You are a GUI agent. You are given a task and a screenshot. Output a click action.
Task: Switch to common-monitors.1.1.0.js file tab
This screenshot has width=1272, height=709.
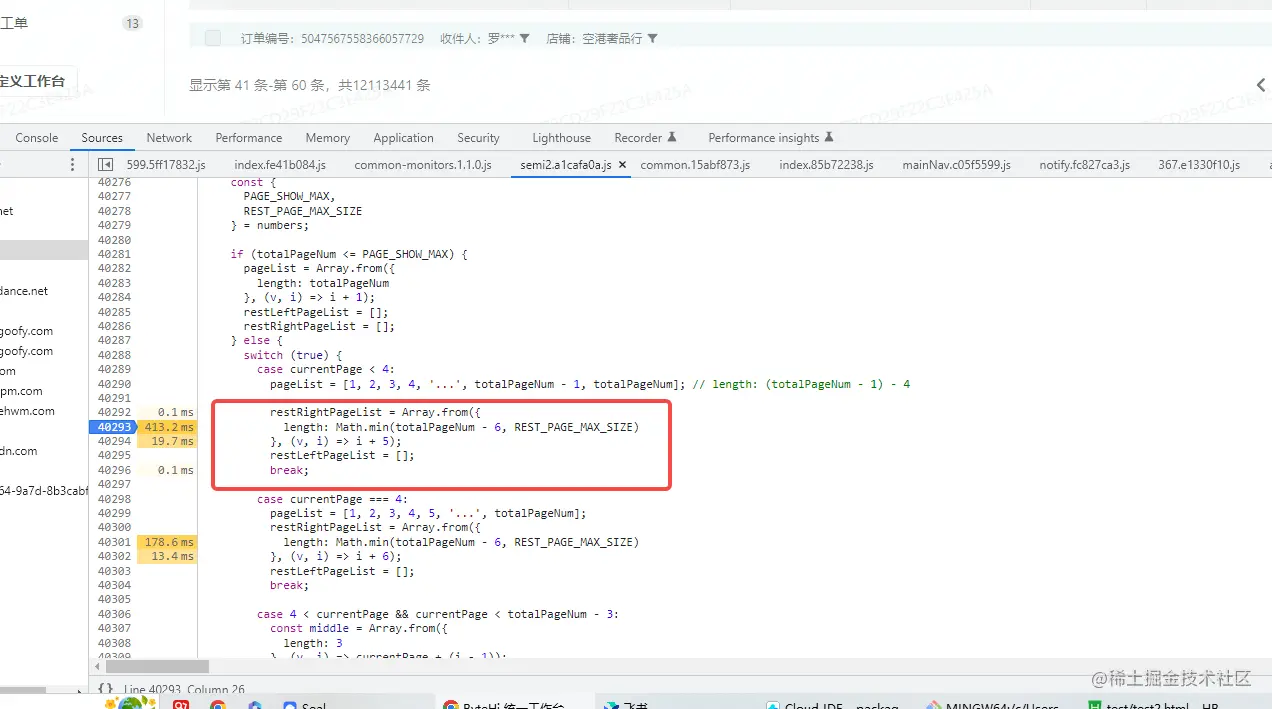coord(423,165)
